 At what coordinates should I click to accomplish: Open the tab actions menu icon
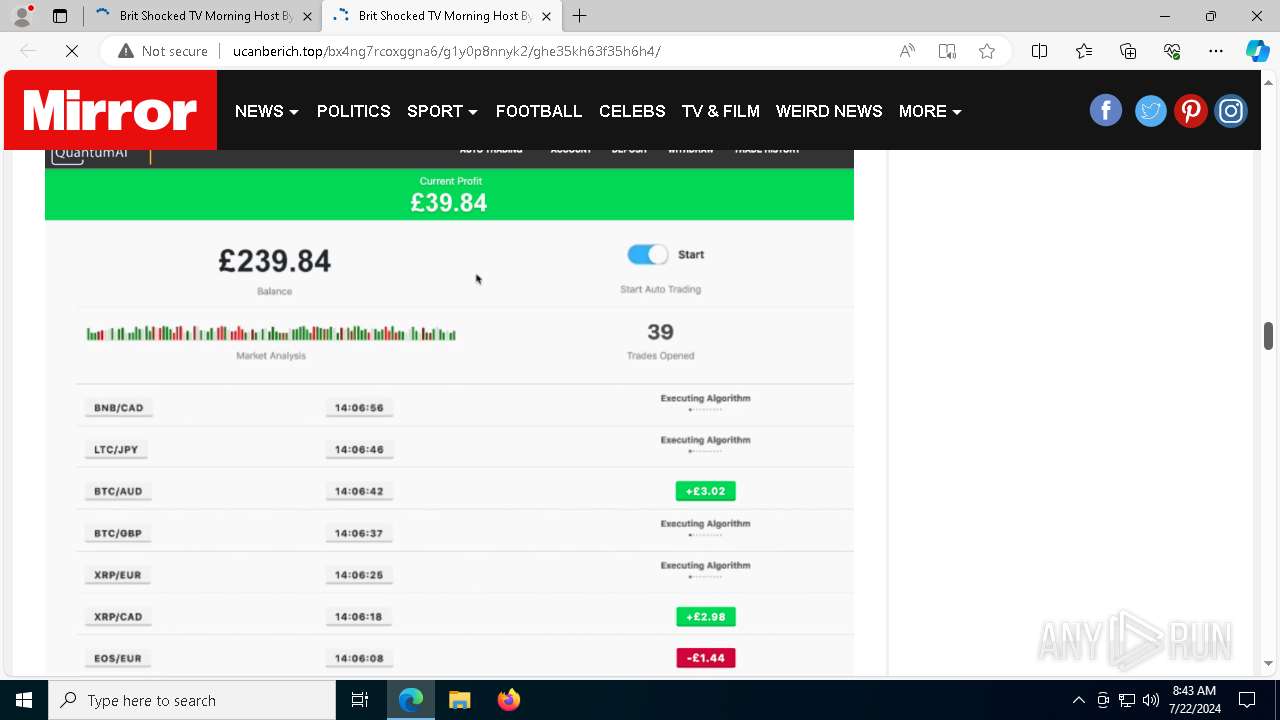tap(60, 16)
